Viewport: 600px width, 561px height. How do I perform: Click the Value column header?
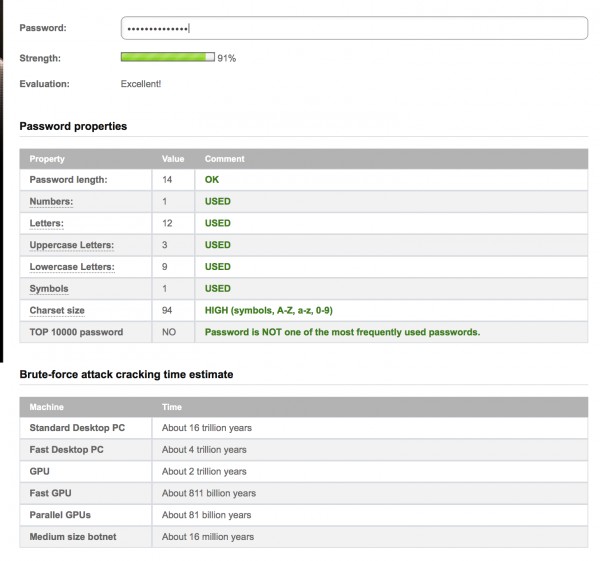pyautogui.click(x=173, y=159)
